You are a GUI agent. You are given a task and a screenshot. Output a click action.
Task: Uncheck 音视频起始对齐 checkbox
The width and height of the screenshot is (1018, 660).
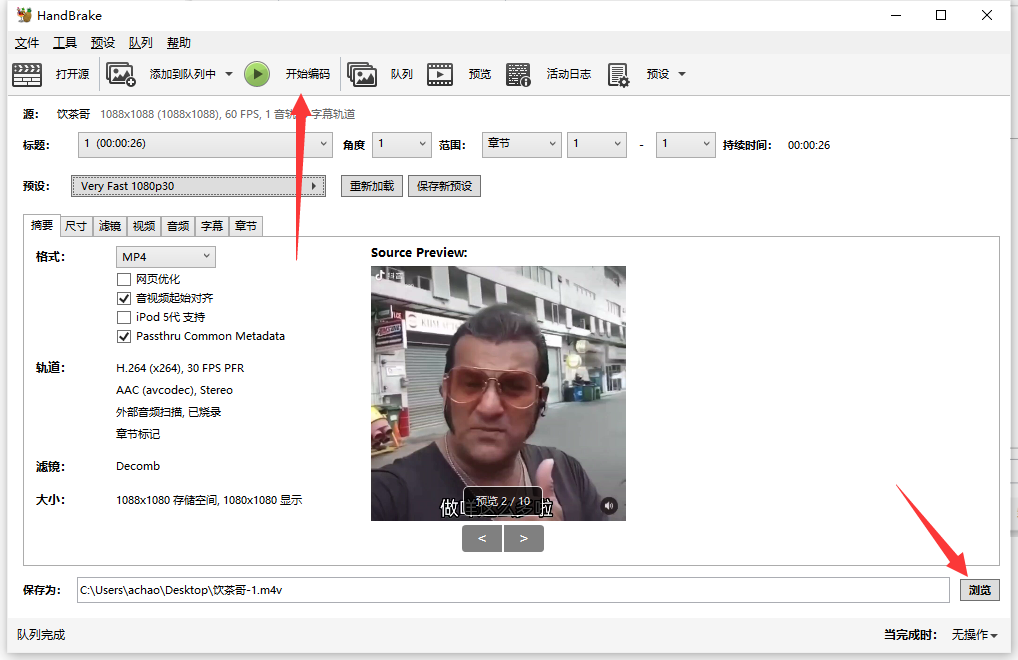tap(124, 298)
